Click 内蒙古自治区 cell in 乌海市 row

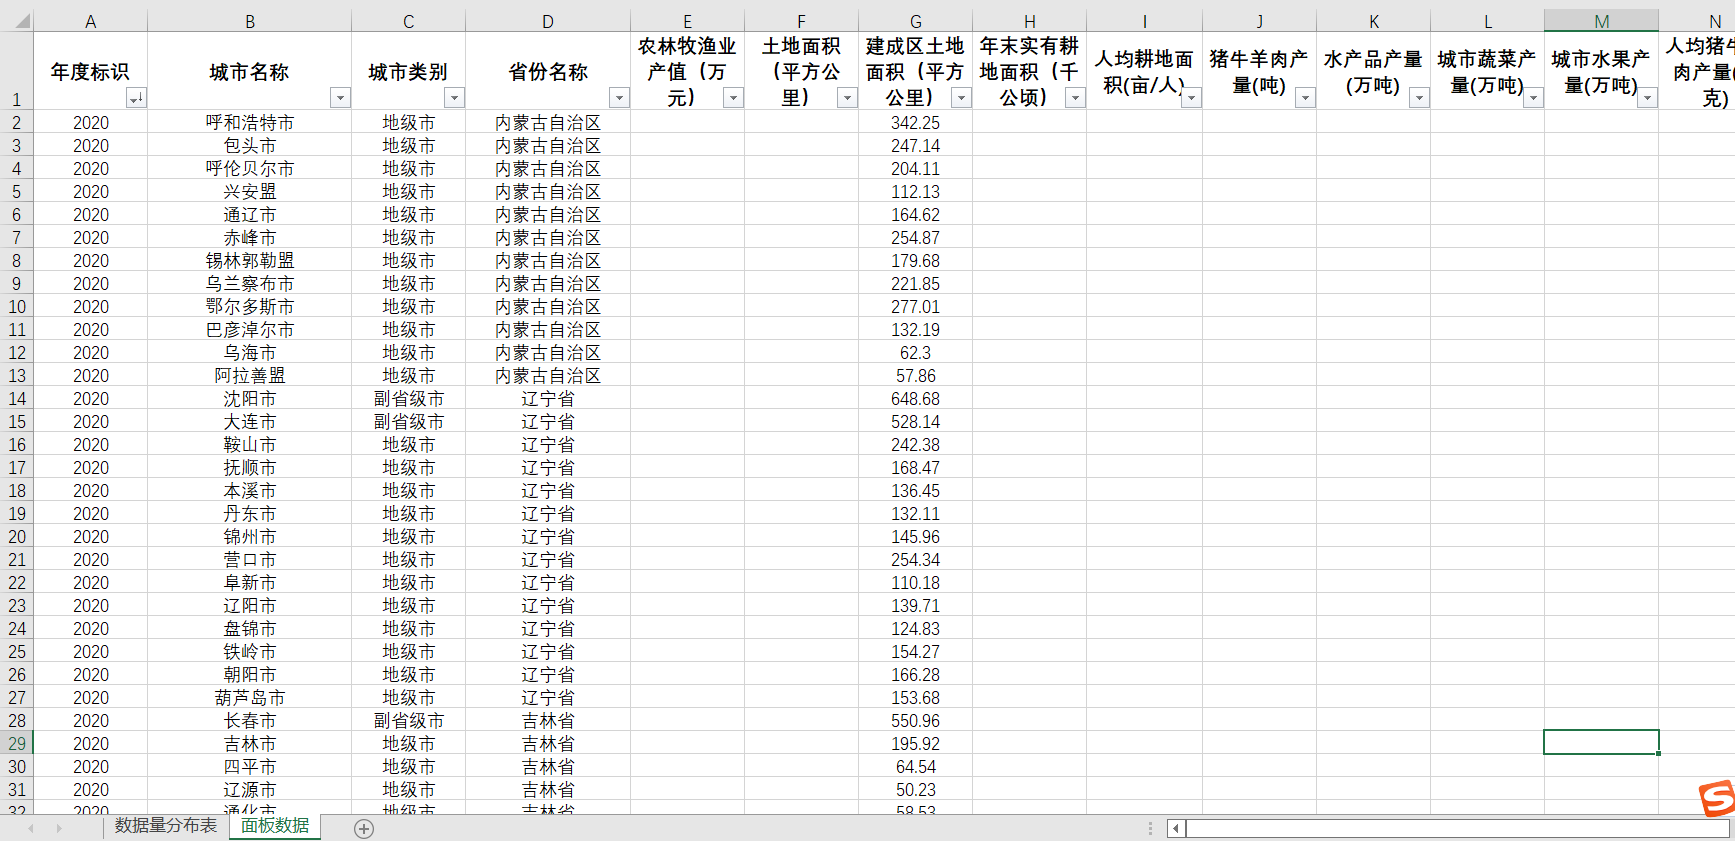[548, 353]
